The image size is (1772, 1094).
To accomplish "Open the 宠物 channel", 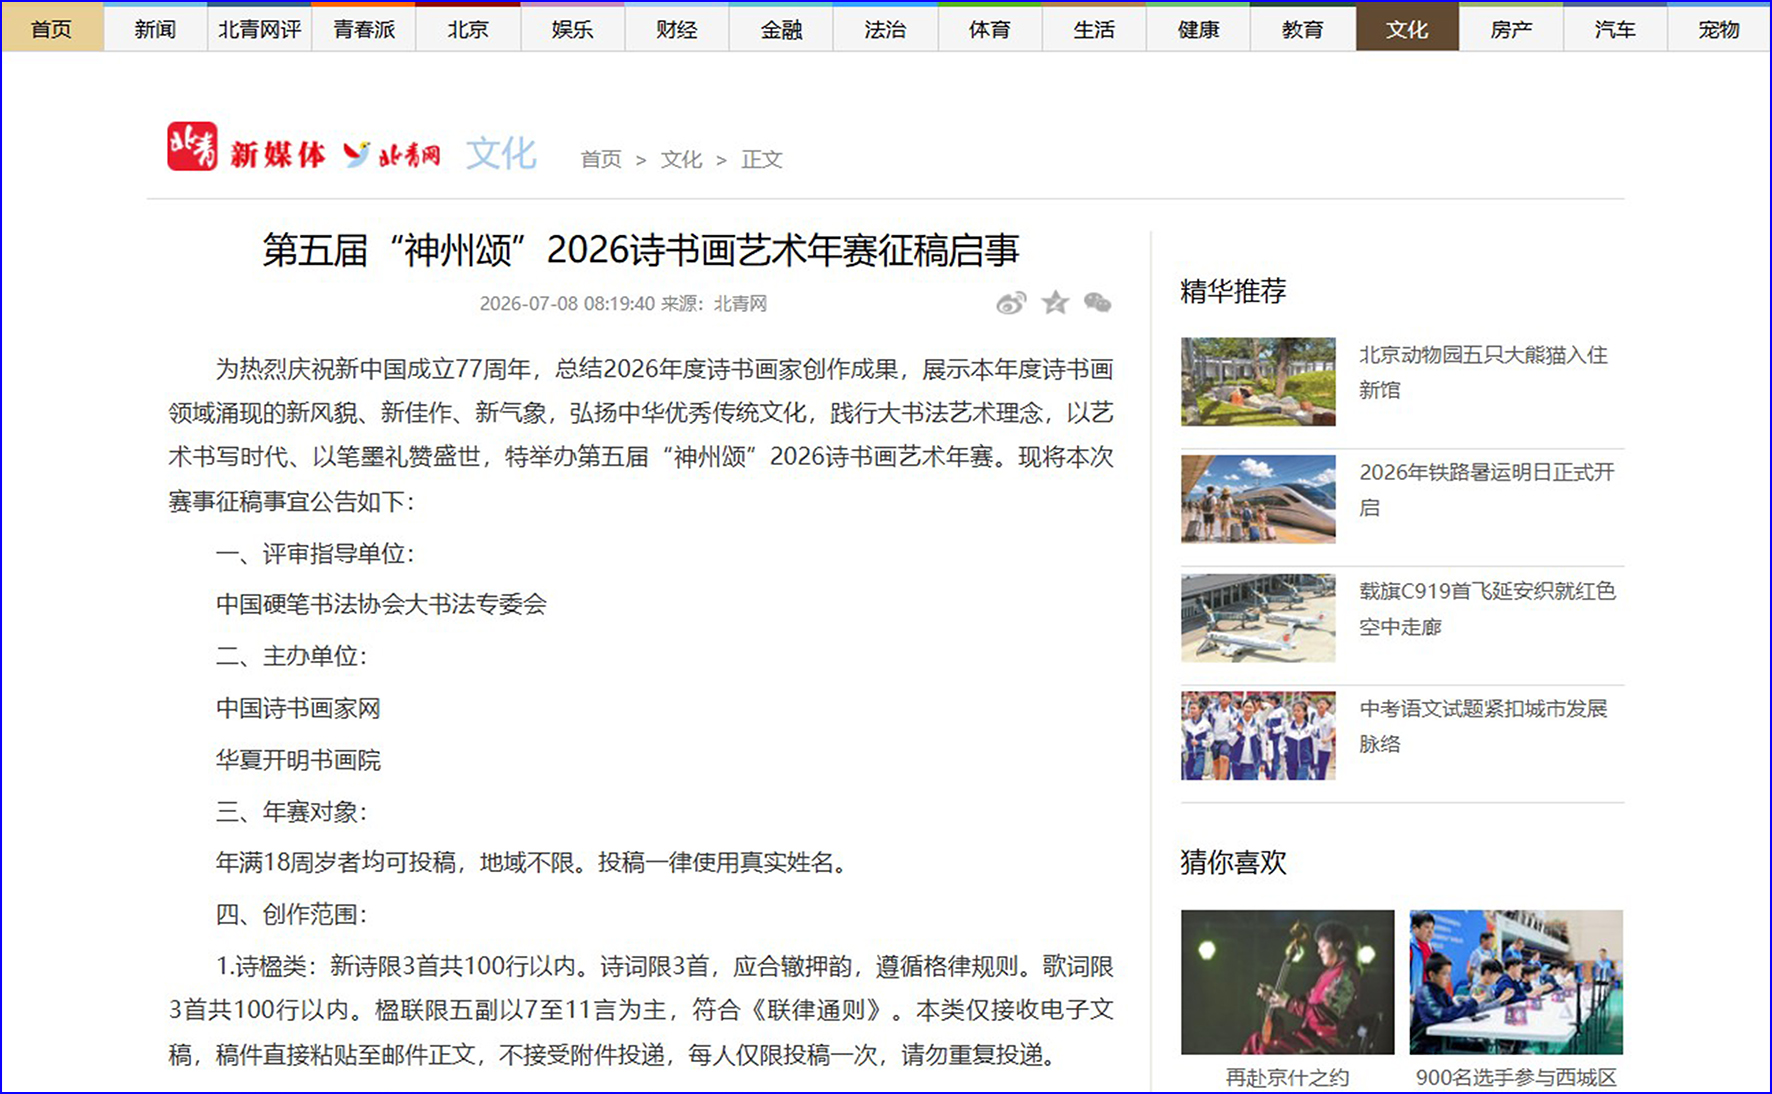I will 1719,29.
